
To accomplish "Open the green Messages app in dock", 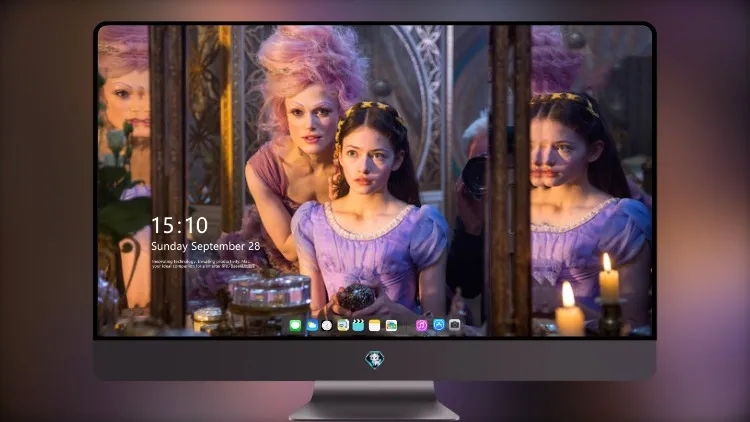I will [295, 325].
